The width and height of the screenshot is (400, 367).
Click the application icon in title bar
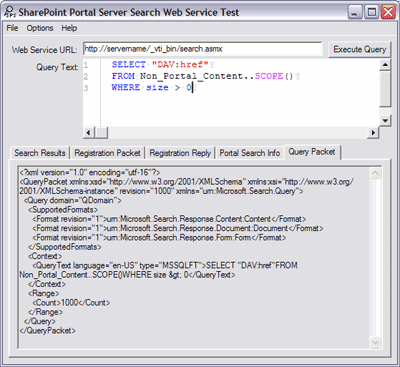[10, 12]
